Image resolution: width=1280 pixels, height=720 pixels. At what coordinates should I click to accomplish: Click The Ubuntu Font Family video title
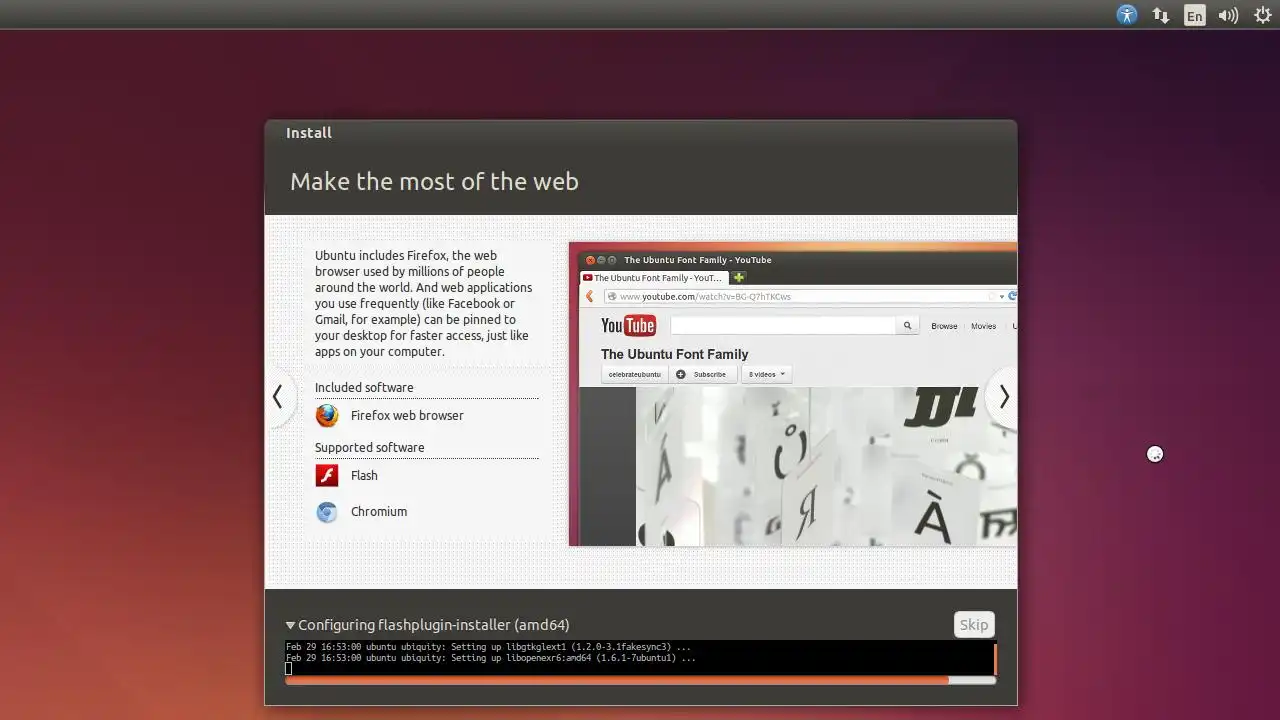point(674,354)
